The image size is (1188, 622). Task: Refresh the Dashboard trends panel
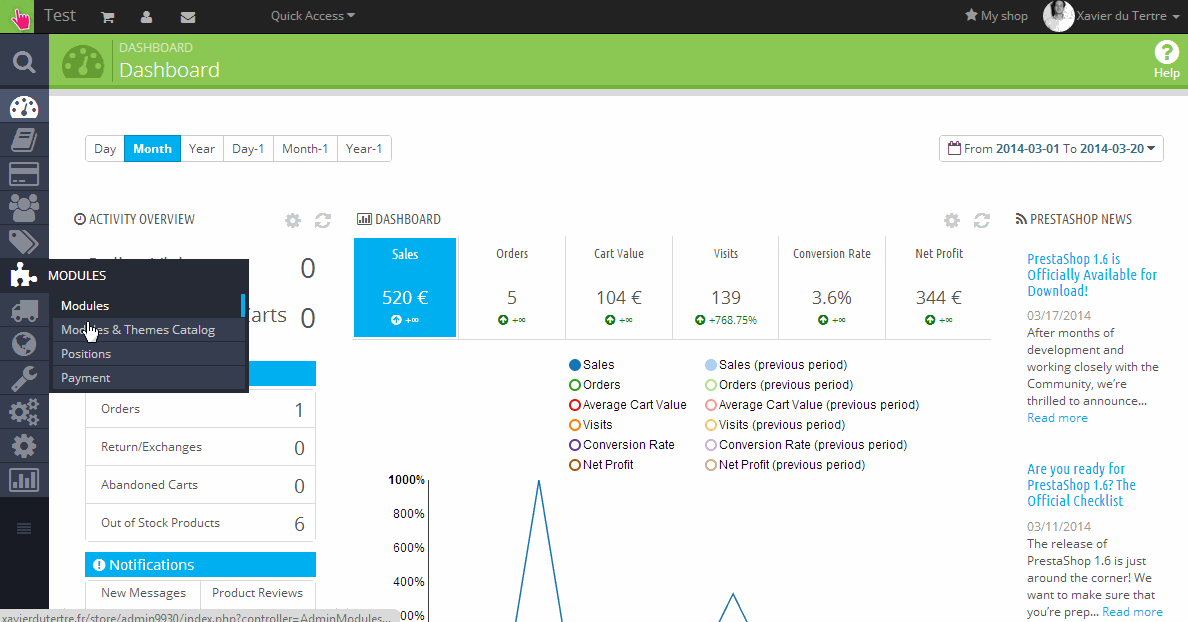click(x=982, y=220)
